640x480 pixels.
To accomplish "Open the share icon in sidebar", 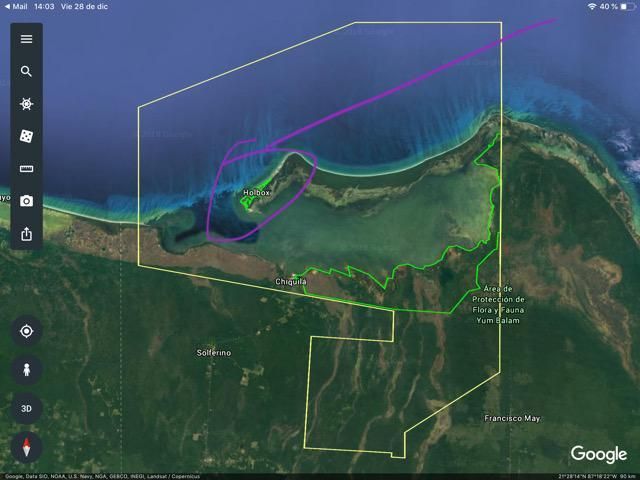I will [26, 234].
